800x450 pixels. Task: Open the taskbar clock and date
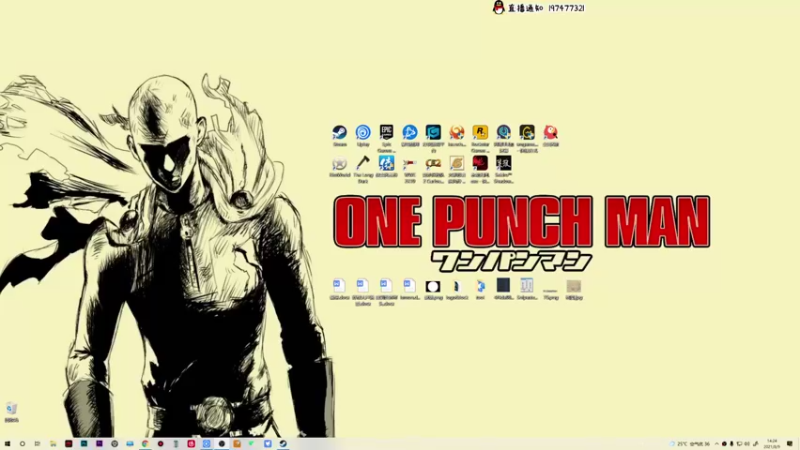coord(771,444)
